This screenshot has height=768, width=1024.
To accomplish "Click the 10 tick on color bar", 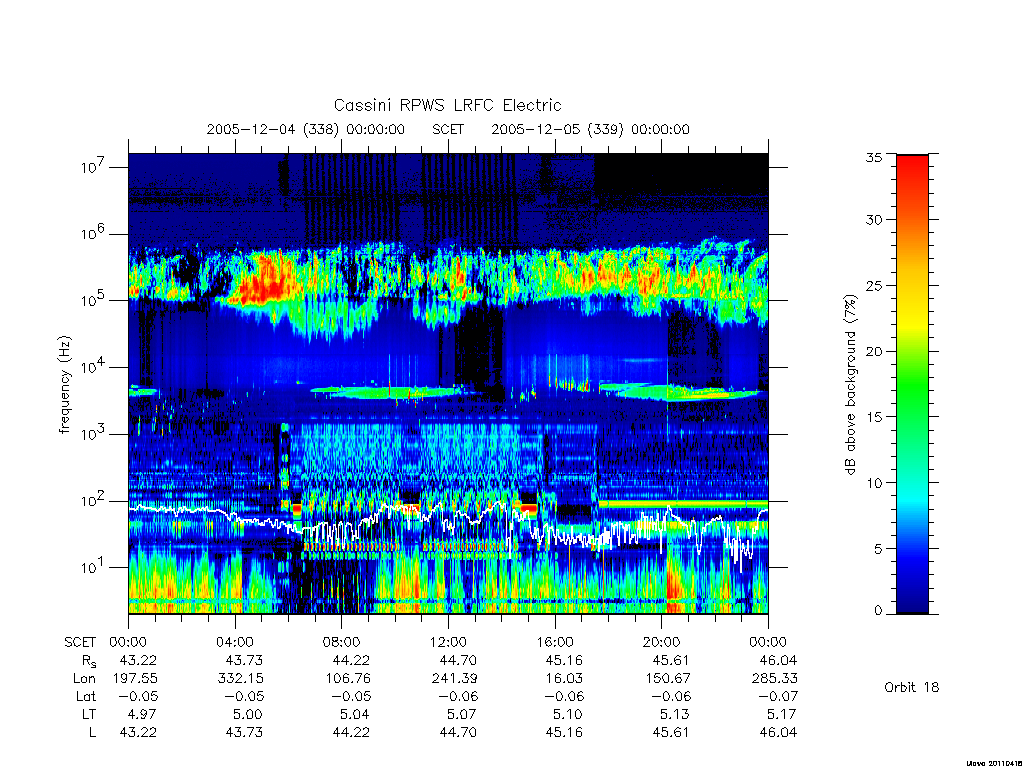I will (874, 483).
